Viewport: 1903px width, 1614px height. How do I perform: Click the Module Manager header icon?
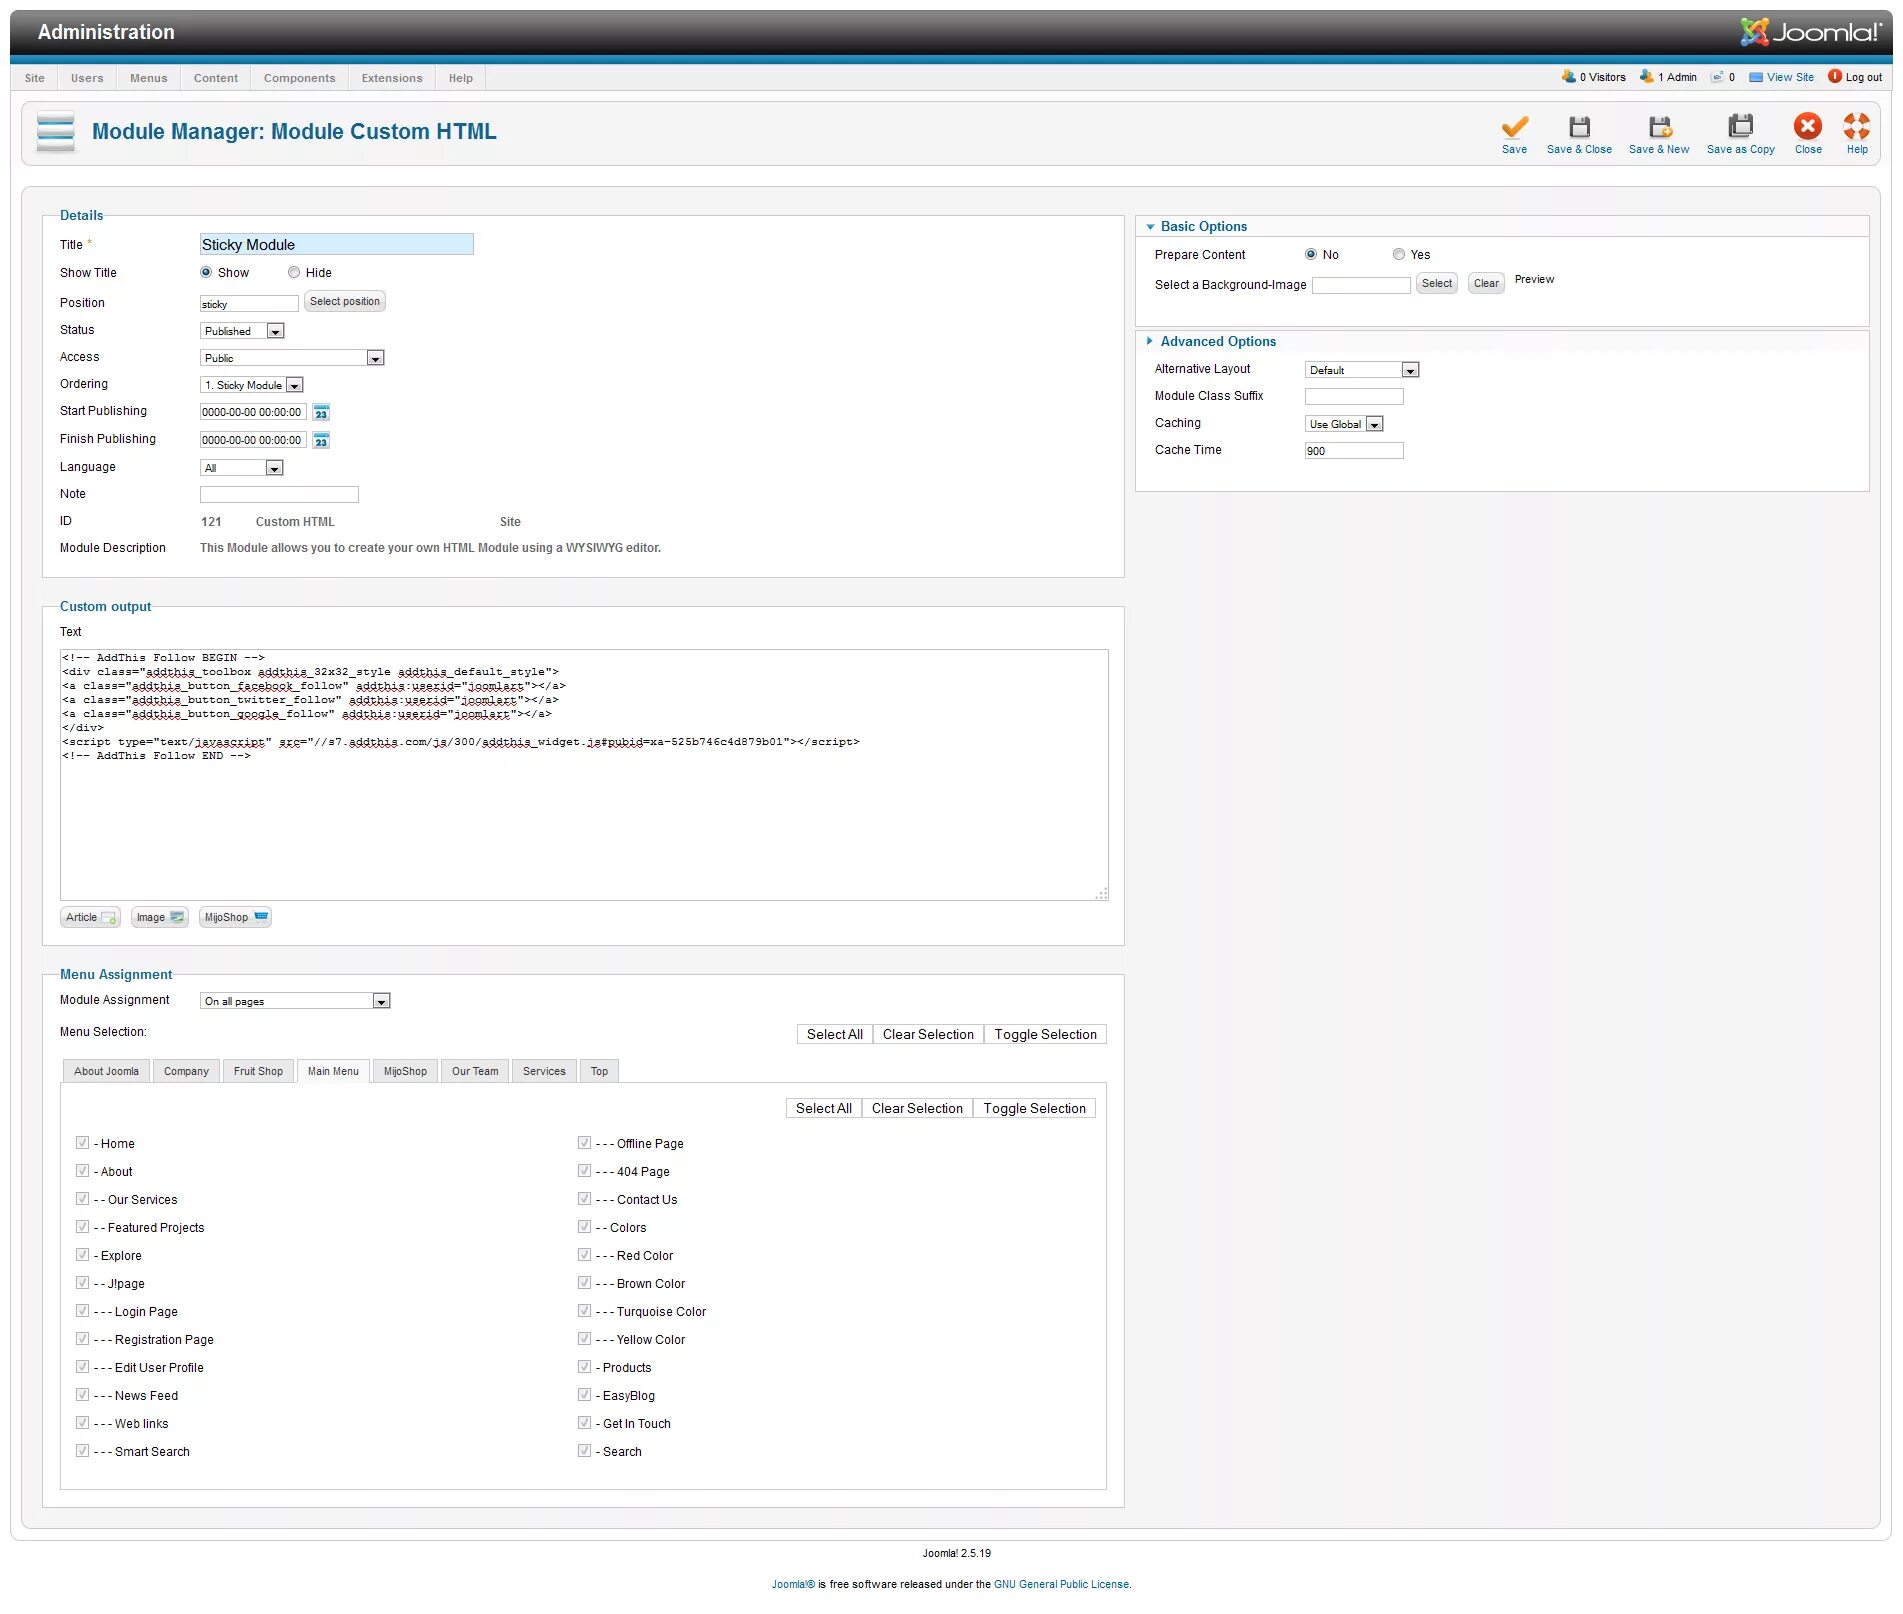(56, 131)
